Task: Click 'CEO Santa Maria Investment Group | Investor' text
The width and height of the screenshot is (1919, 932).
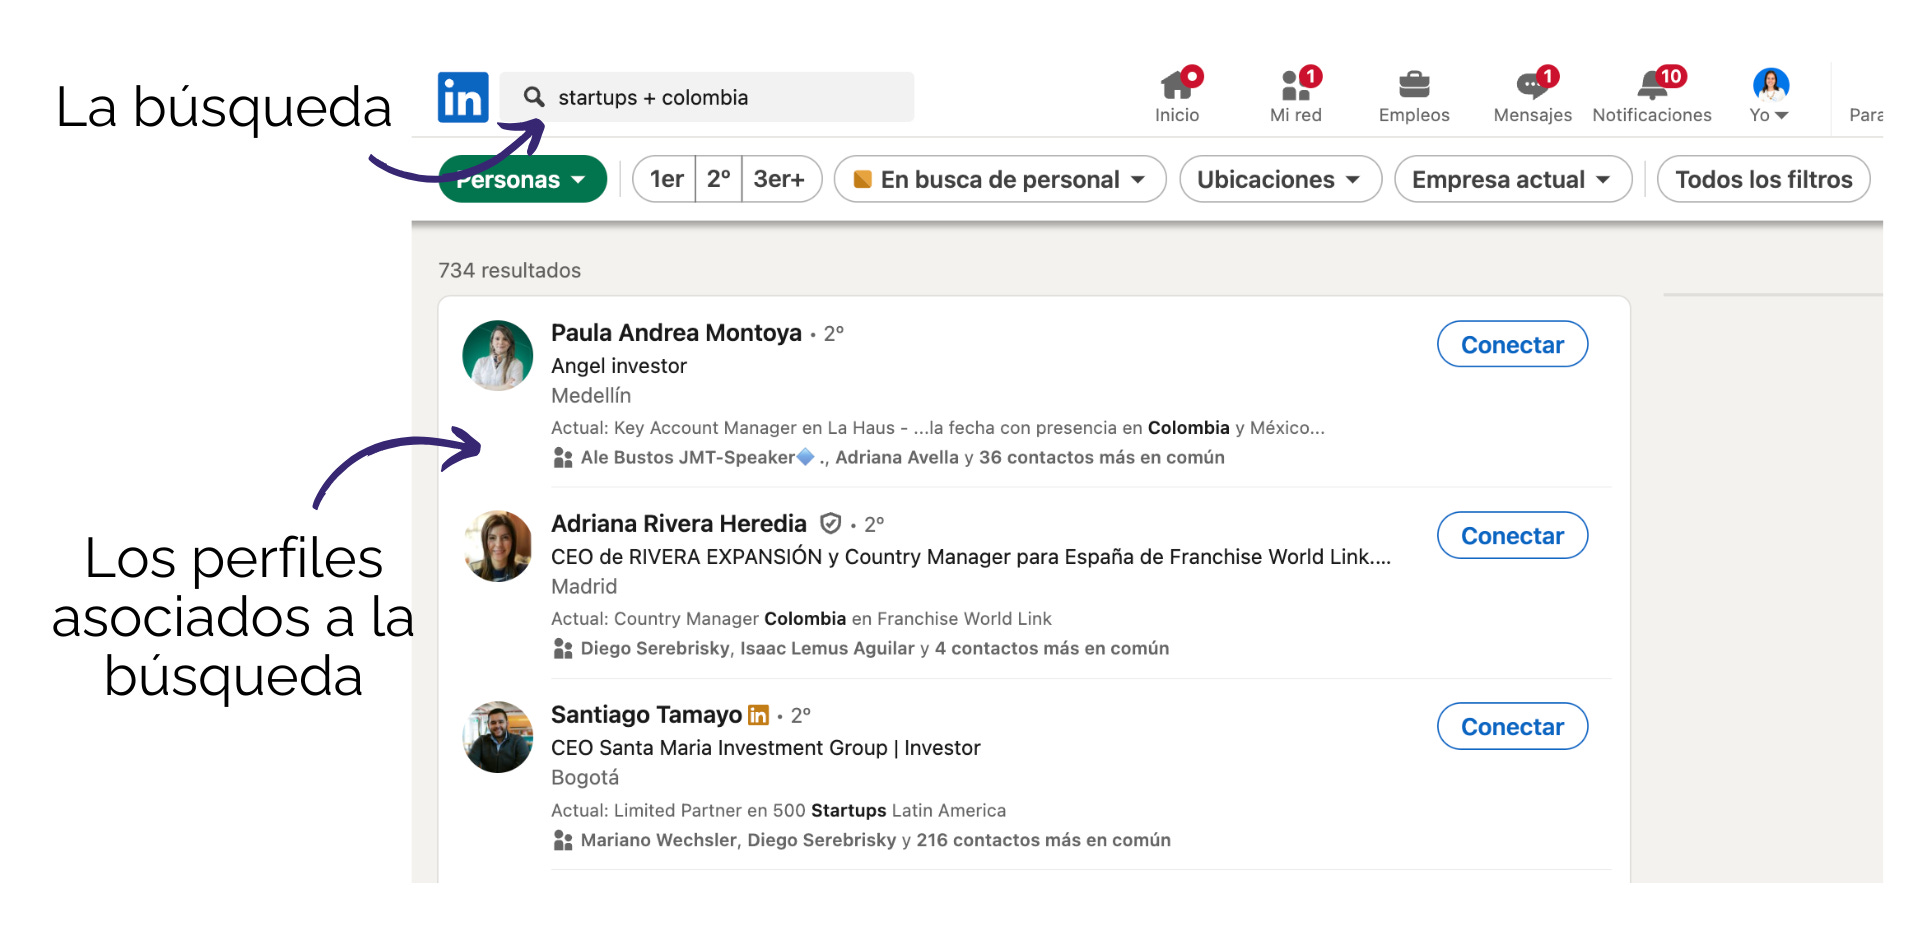Action: point(766,748)
